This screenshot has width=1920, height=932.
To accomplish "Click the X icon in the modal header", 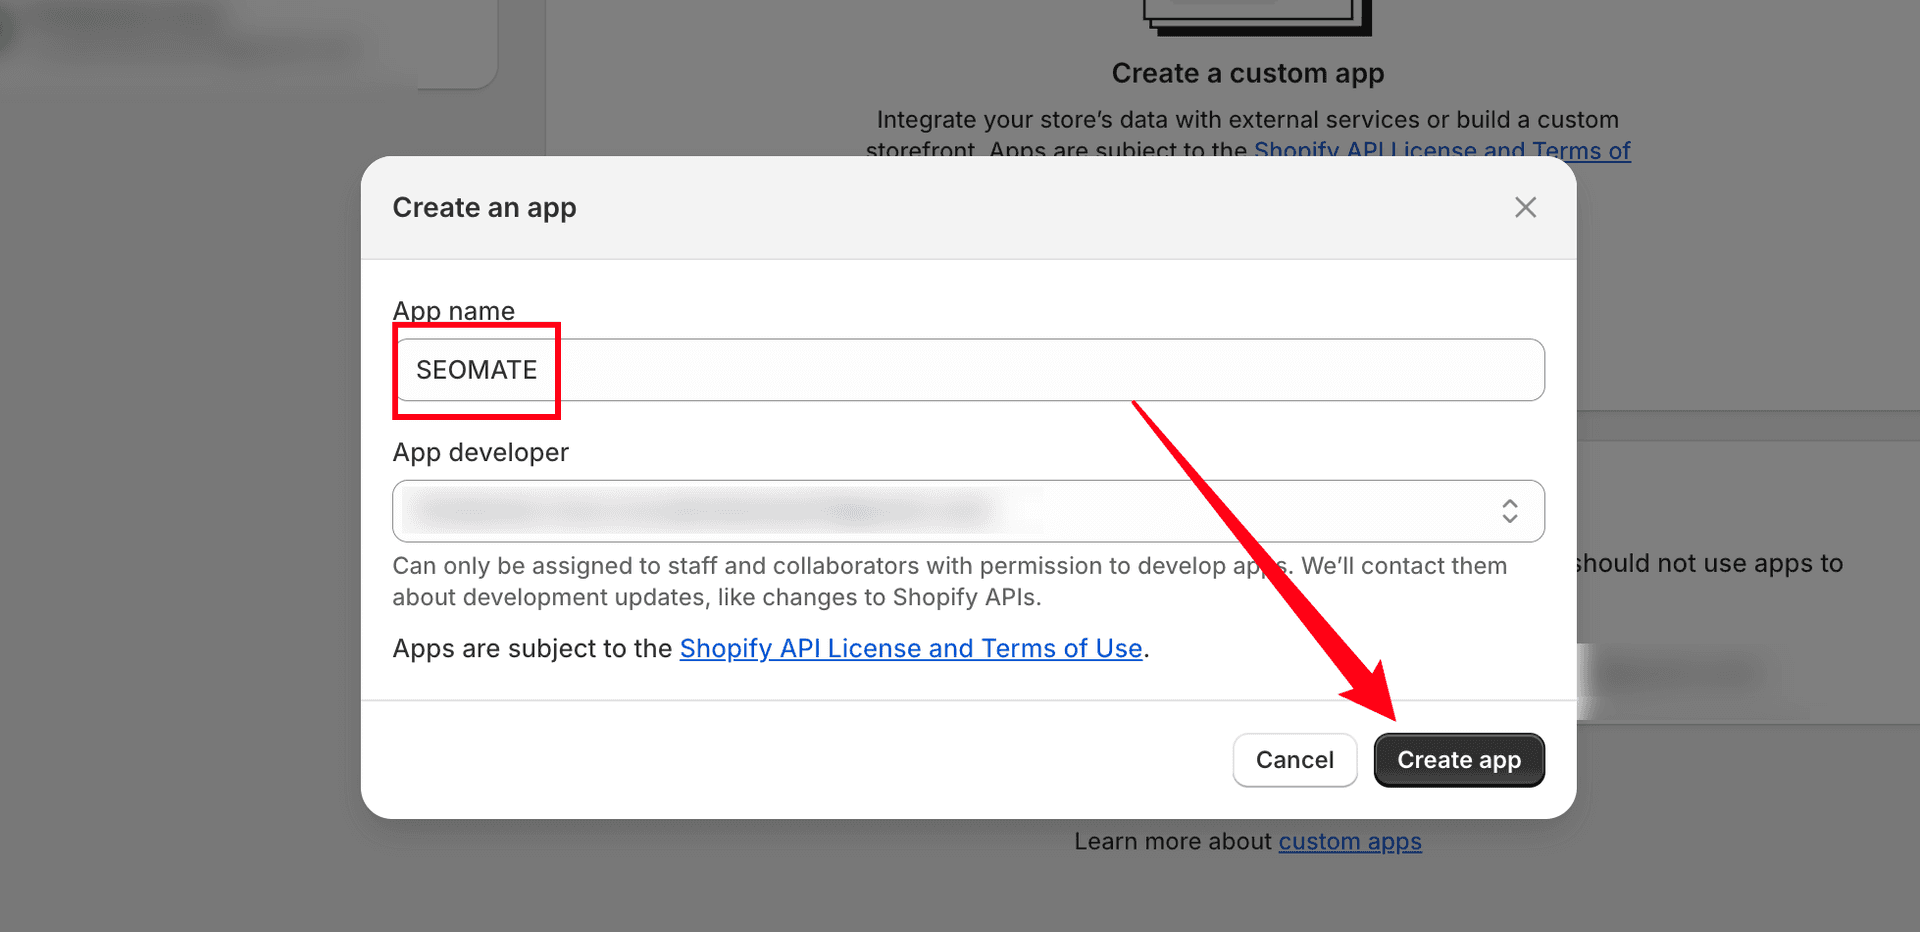I will [x=1525, y=207].
